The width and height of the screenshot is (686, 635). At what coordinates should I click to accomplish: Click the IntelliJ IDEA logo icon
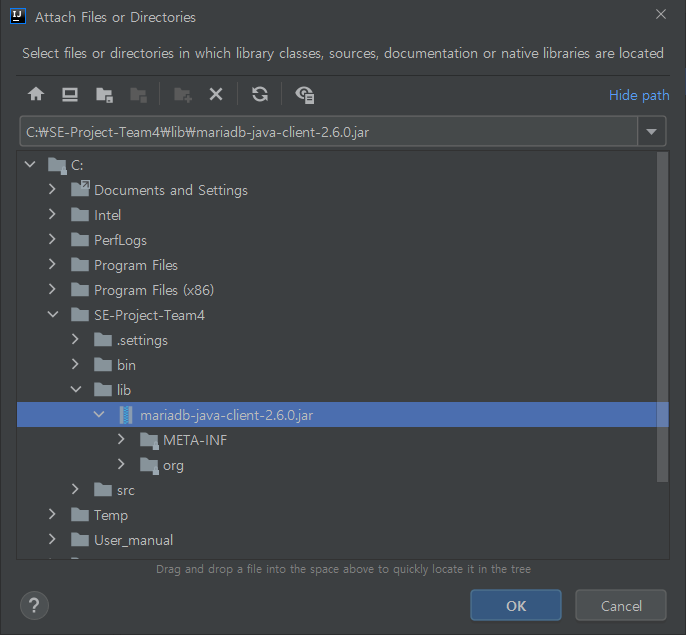point(18,17)
